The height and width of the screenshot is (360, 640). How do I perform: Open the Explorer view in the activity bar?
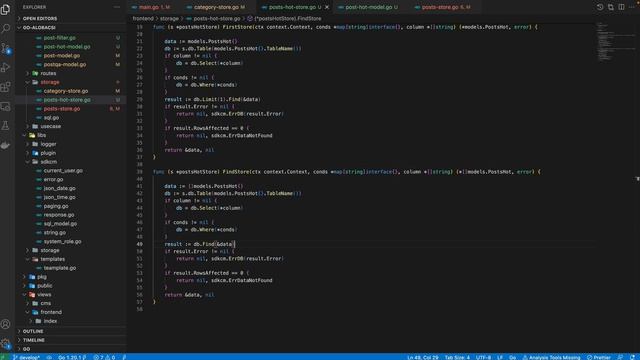[6, 9]
